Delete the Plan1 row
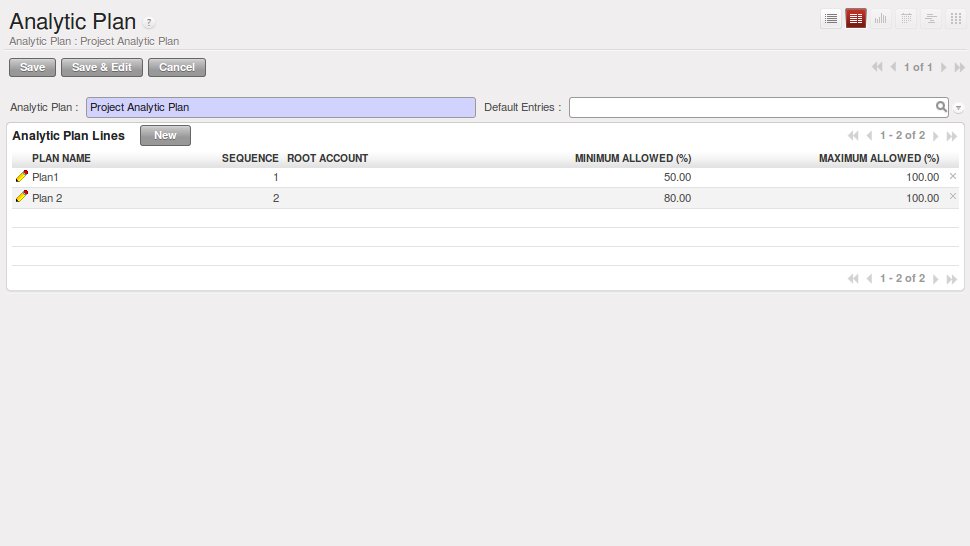Viewport: 970px width, 546px height. pos(952,176)
